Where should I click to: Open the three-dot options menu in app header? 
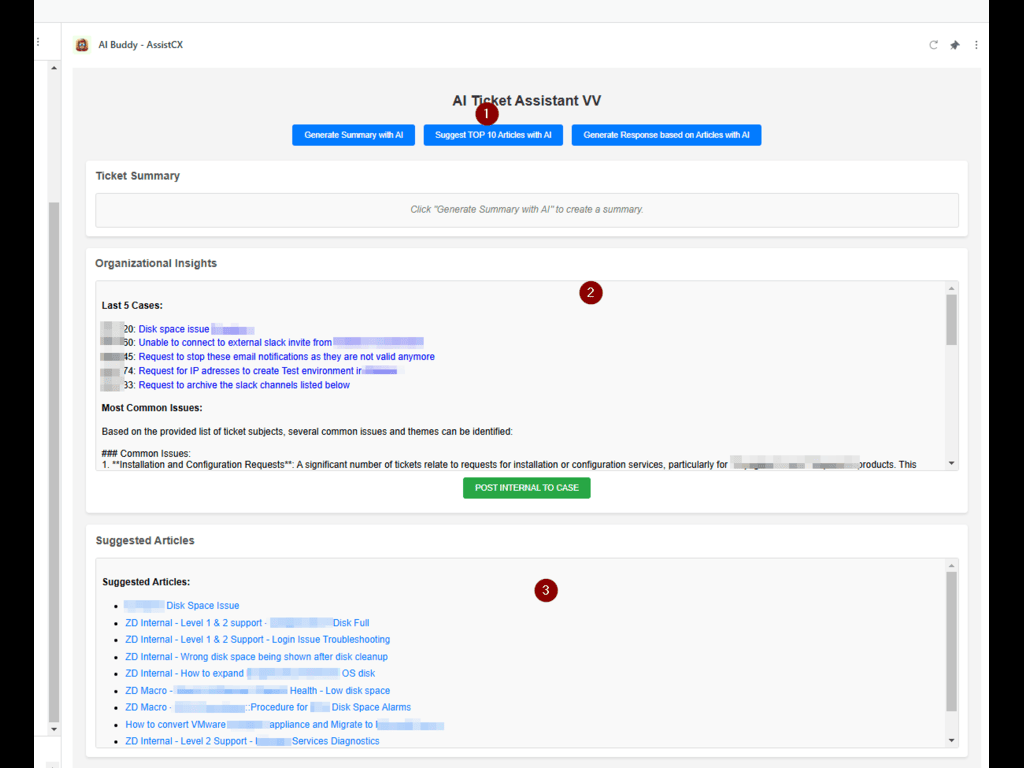click(976, 45)
